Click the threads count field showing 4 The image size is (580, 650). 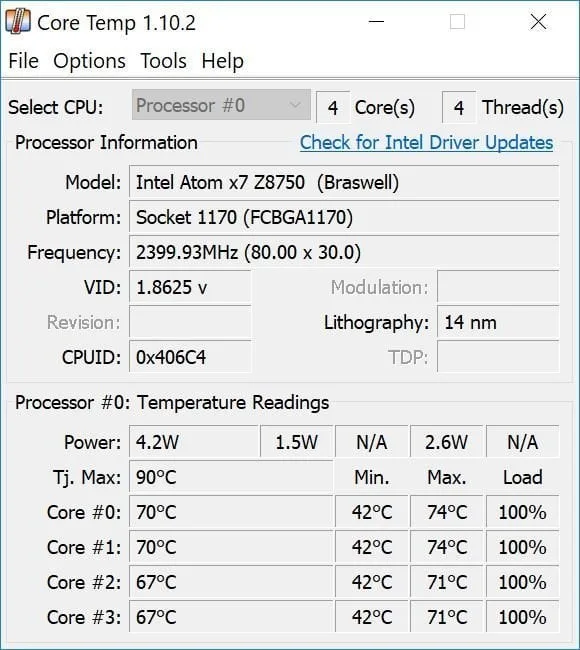click(459, 107)
